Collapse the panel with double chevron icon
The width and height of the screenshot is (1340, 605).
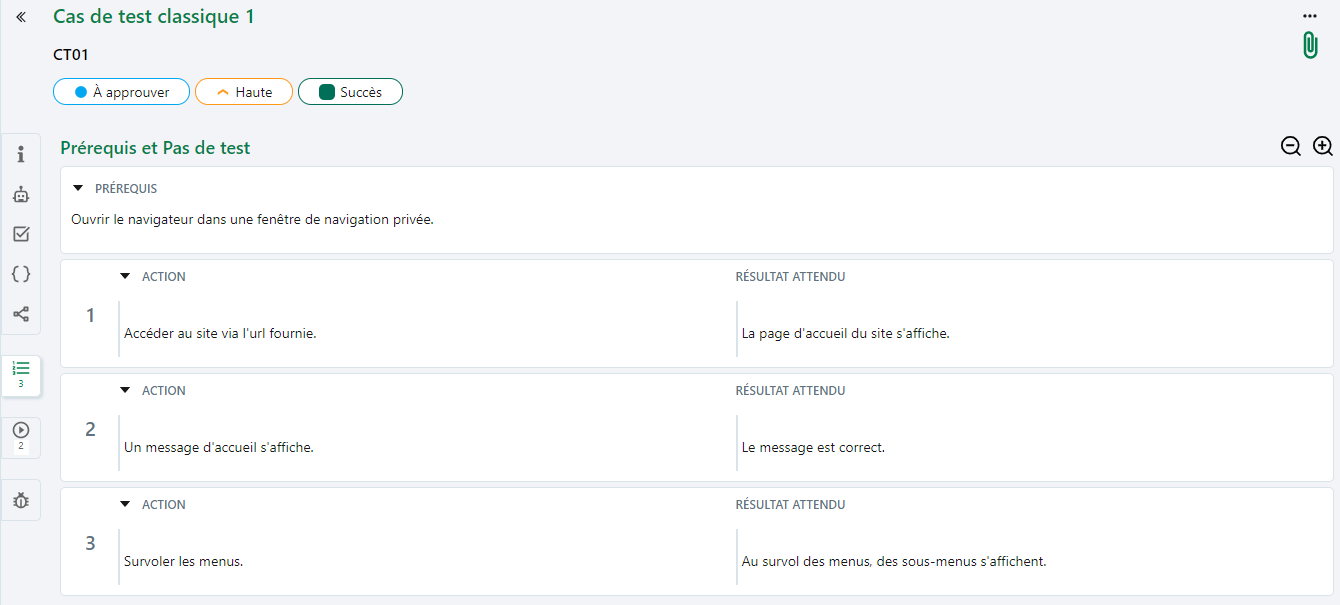click(x=21, y=17)
